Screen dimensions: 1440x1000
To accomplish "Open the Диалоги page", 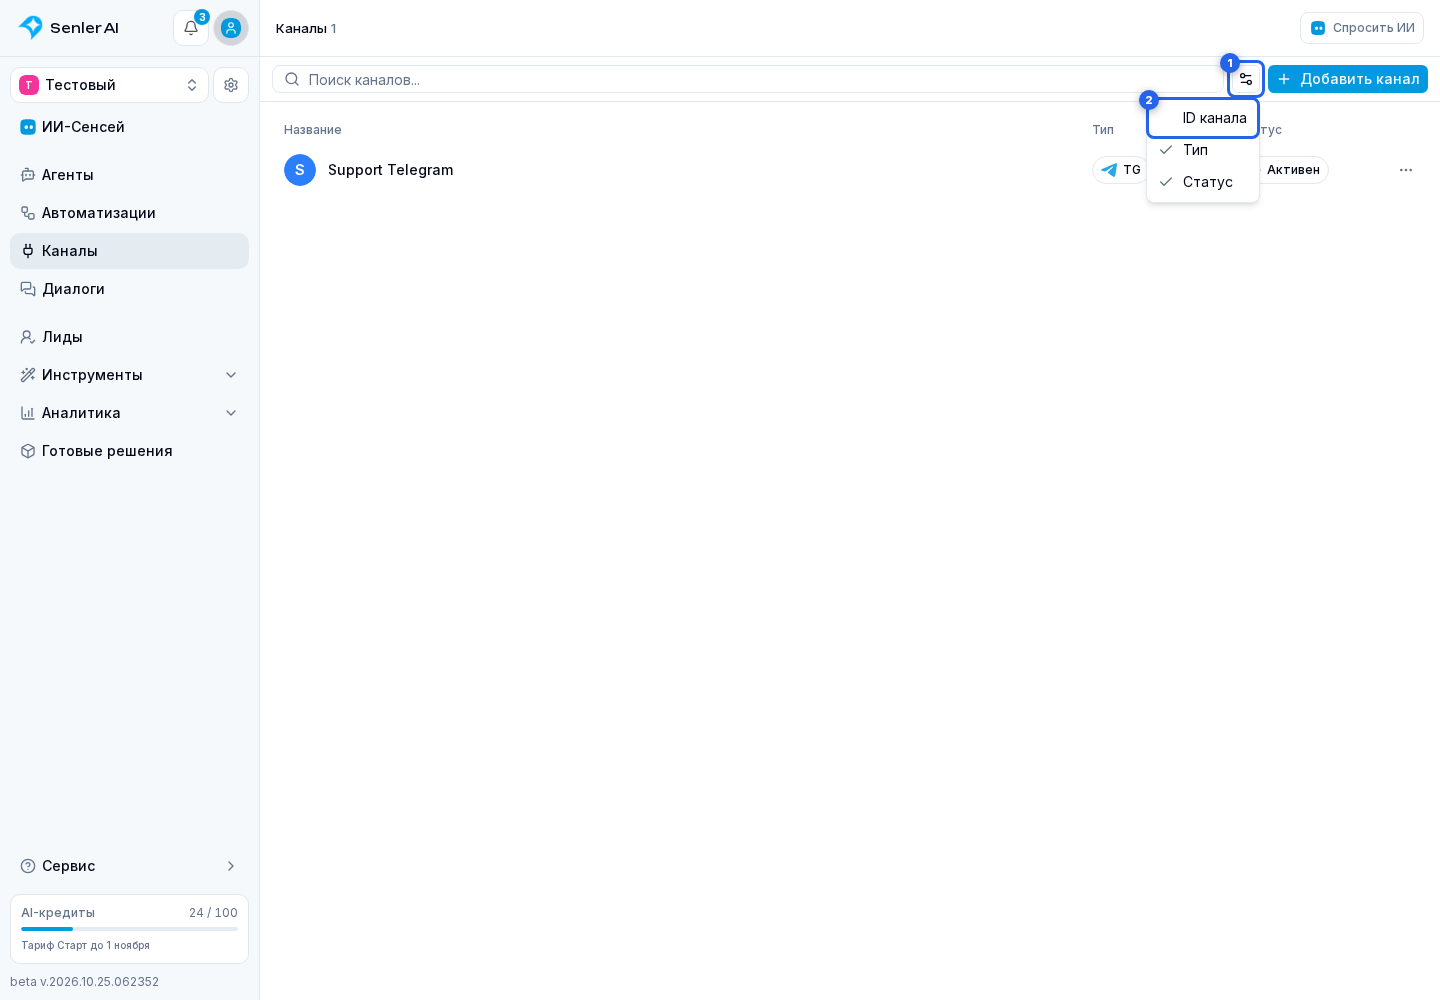I will click(129, 289).
